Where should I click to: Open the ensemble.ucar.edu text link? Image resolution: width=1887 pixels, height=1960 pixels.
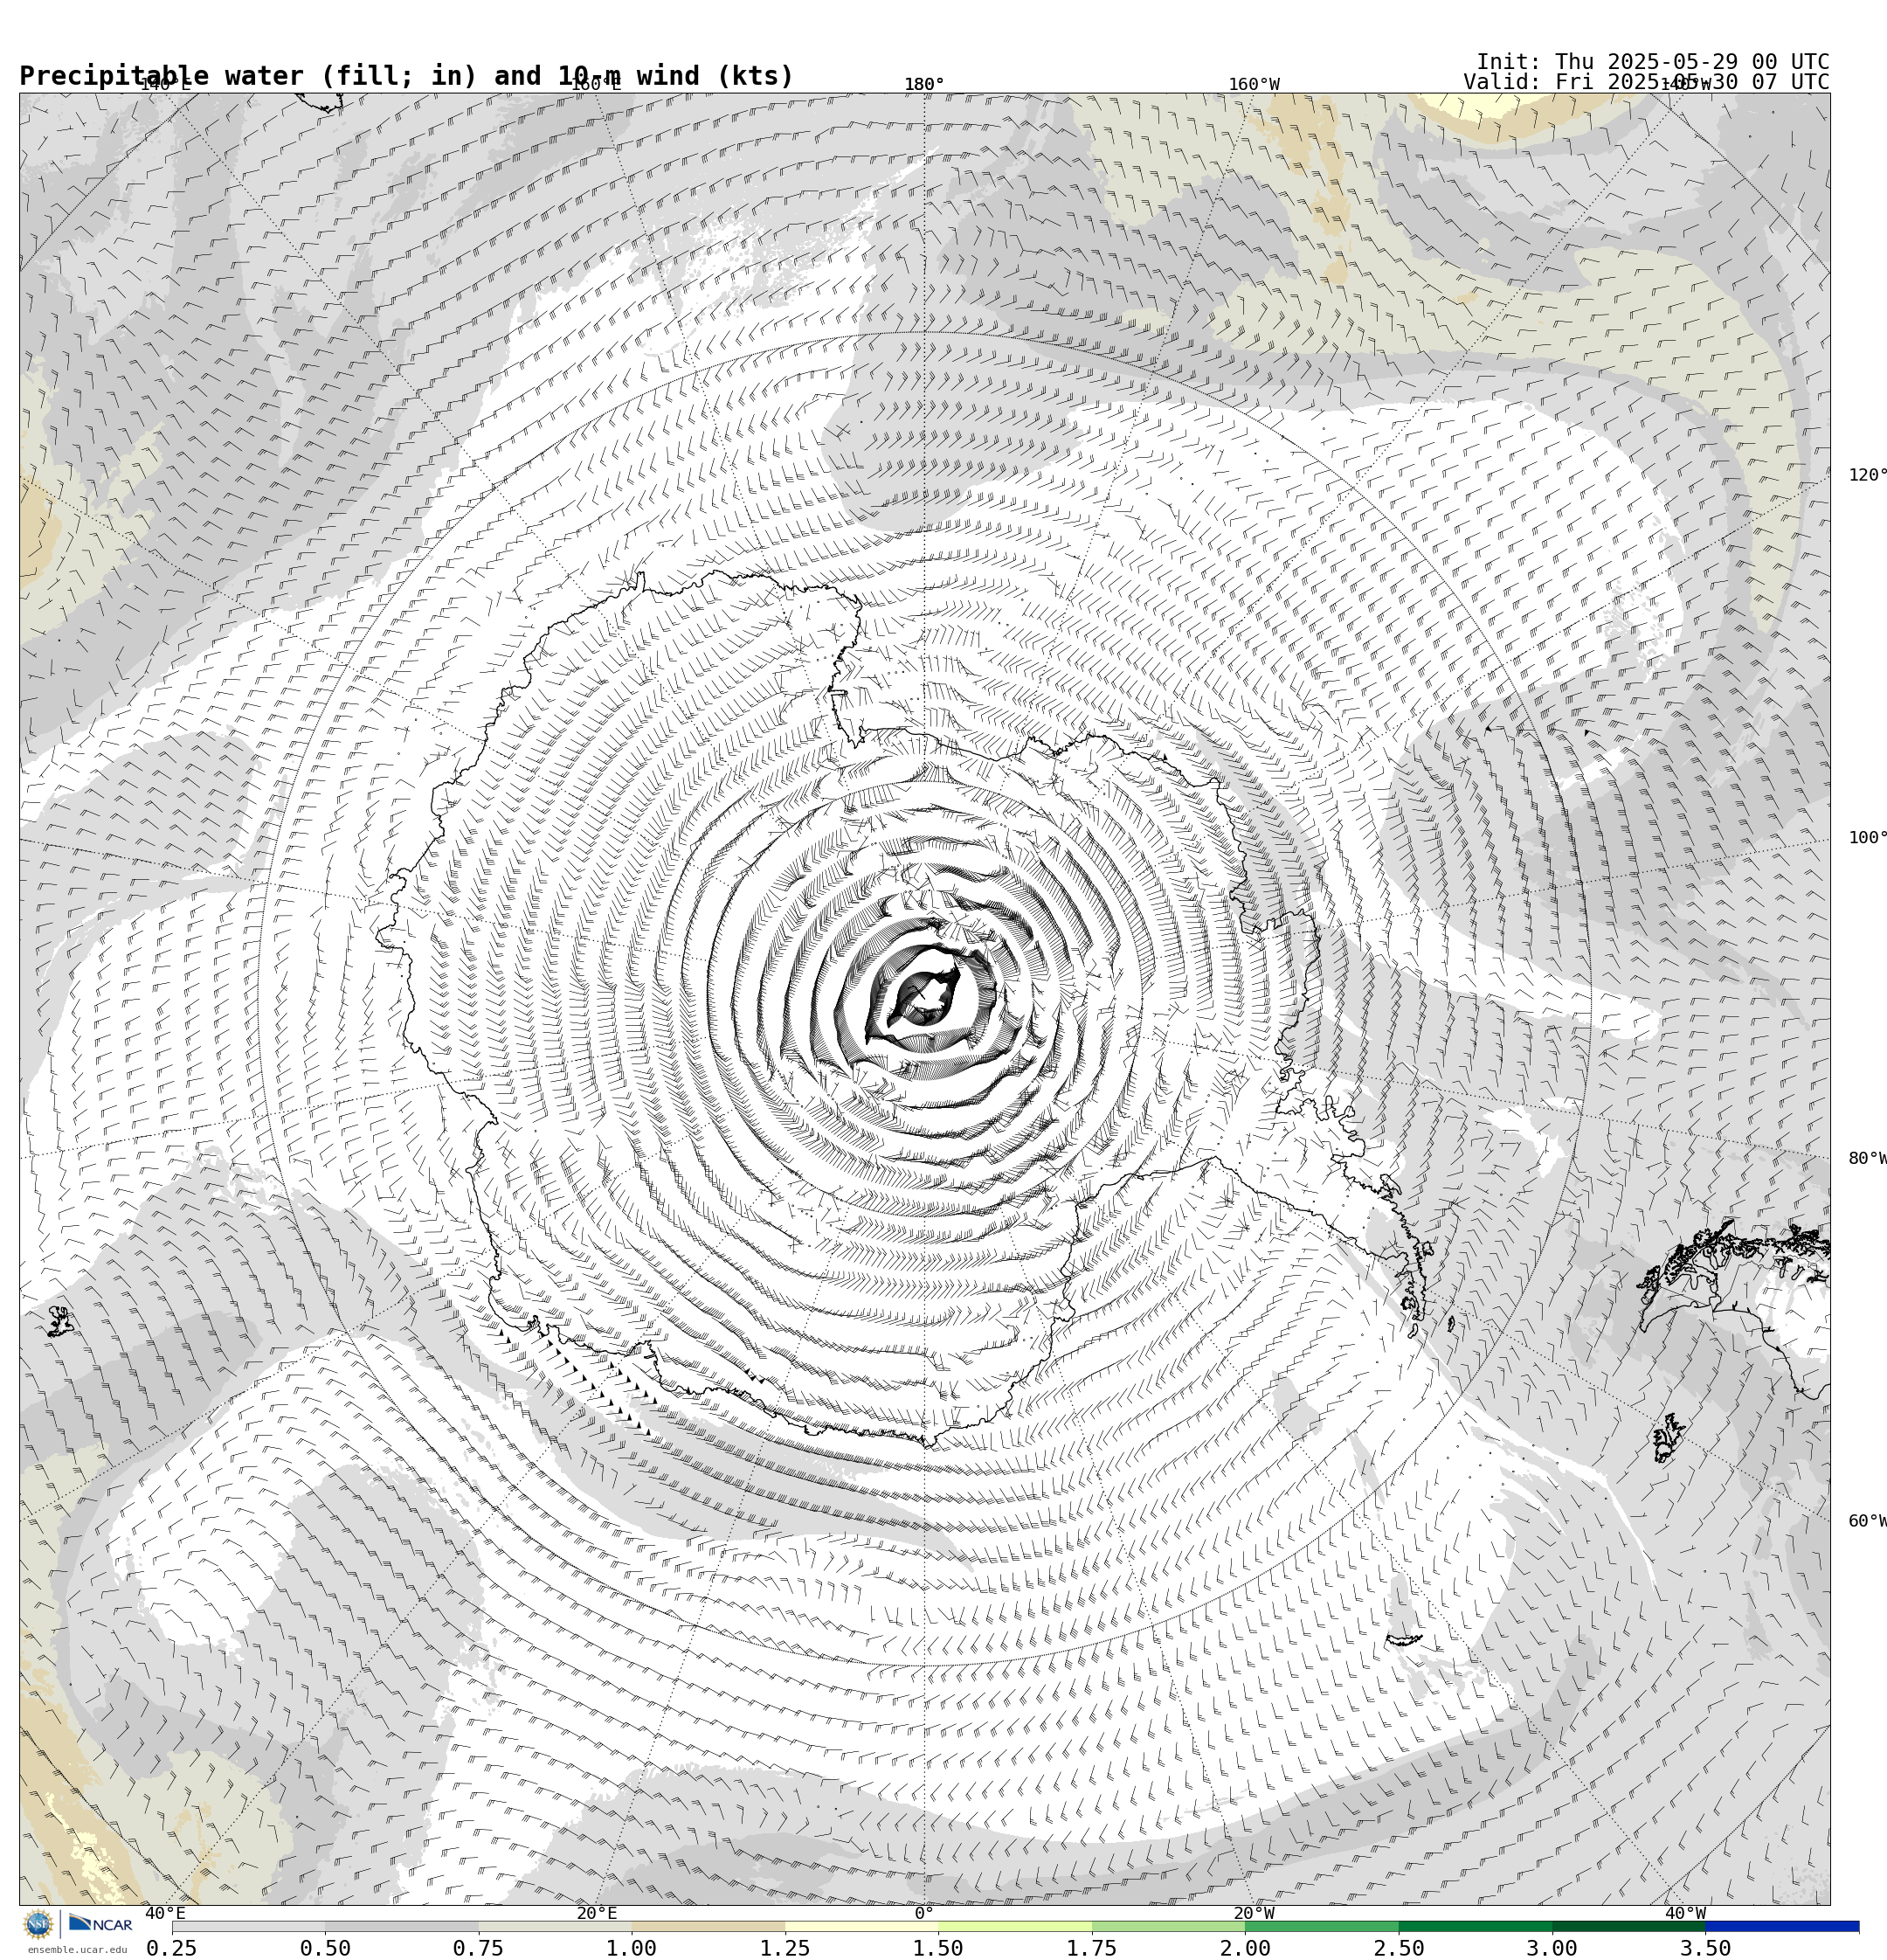[77, 1949]
